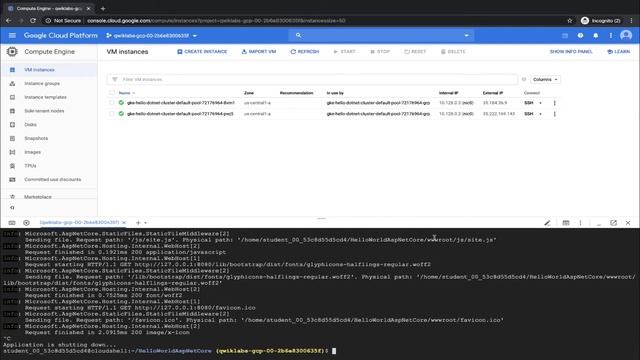Open the Learn panel
This screenshot has height=360, width=640.
(618, 52)
